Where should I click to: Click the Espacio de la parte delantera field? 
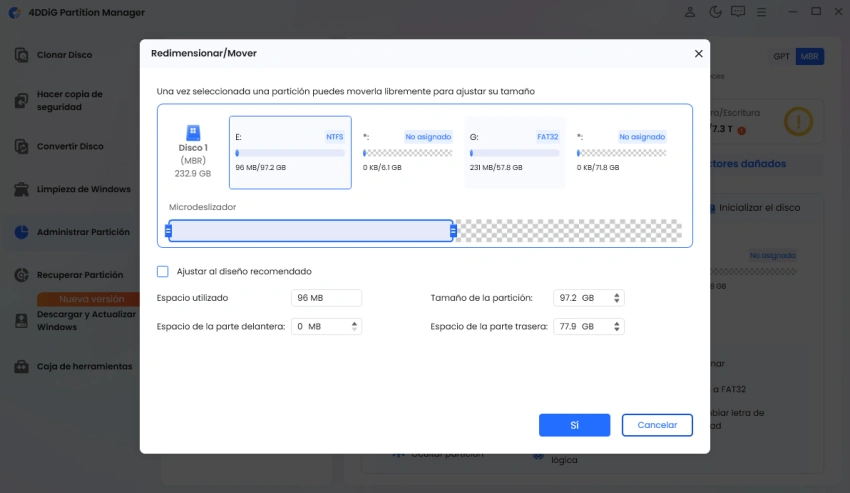click(x=326, y=326)
